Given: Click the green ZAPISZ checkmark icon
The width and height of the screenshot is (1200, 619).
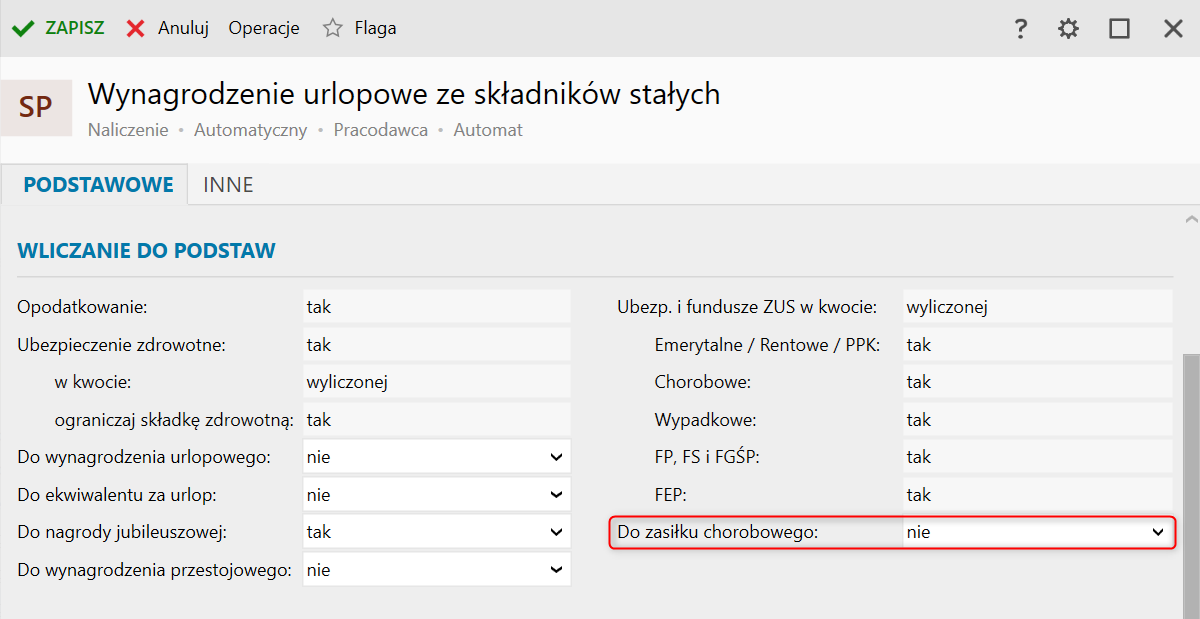Looking at the screenshot, I should tap(23, 28).
